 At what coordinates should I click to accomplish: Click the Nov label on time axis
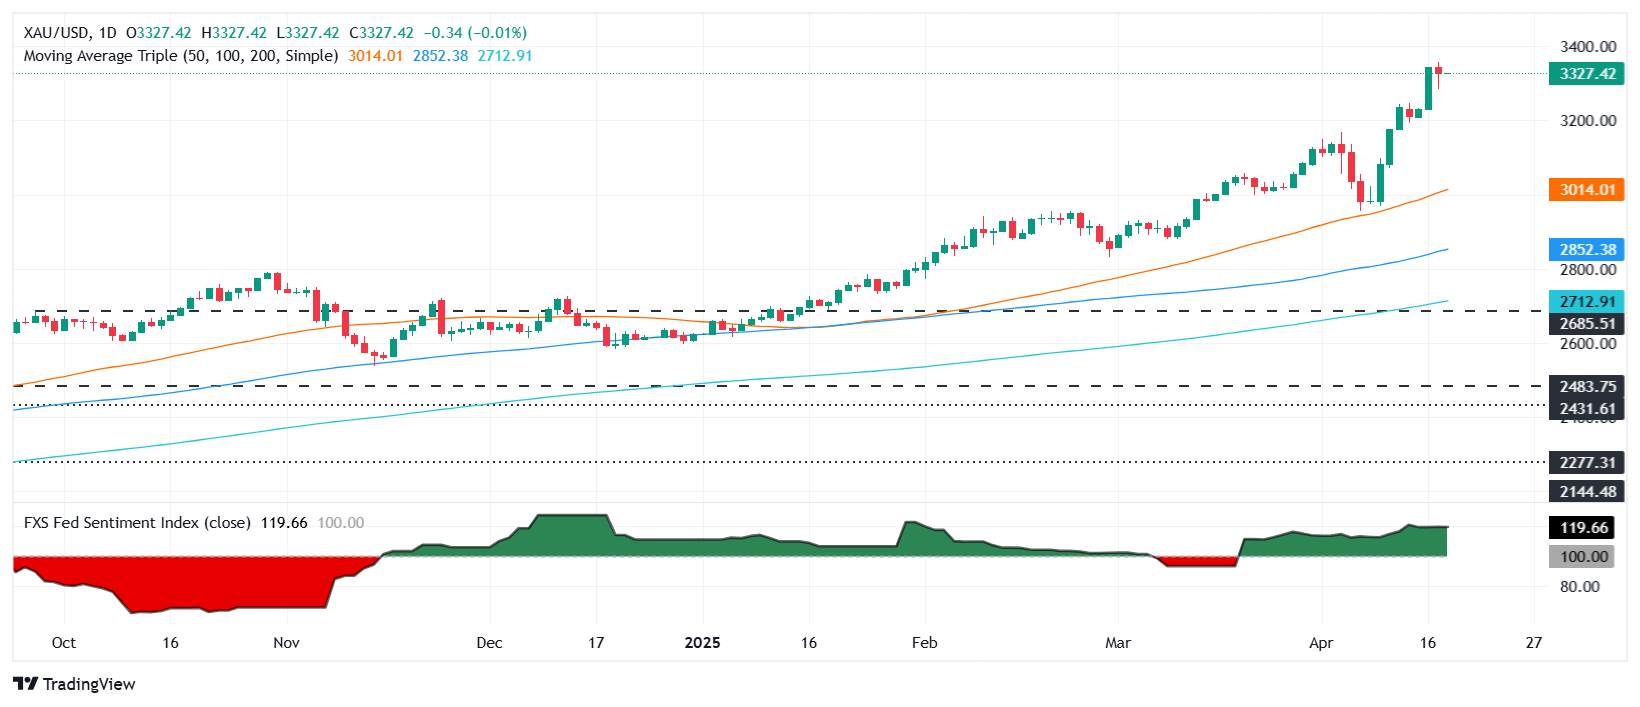[286, 643]
